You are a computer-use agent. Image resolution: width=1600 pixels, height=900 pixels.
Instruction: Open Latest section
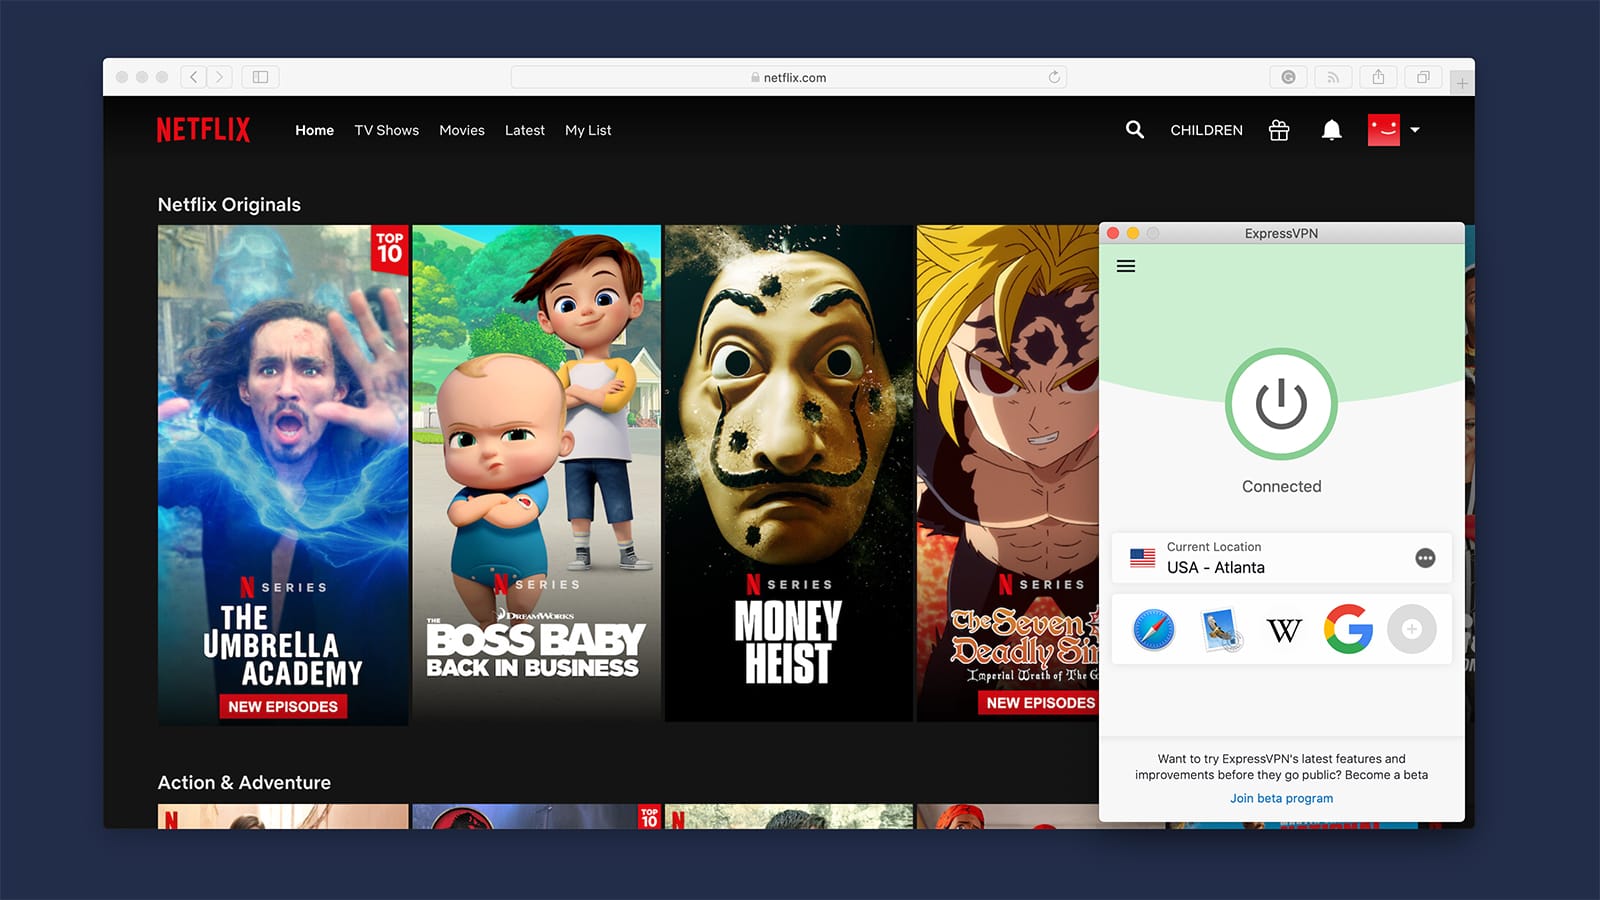click(x=525, y=130)
